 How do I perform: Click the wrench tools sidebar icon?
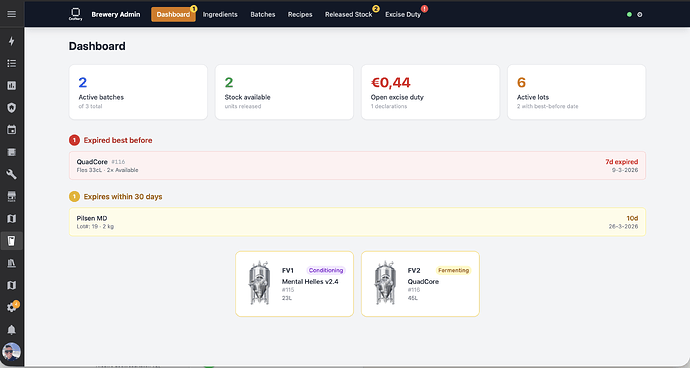[11, 174]
